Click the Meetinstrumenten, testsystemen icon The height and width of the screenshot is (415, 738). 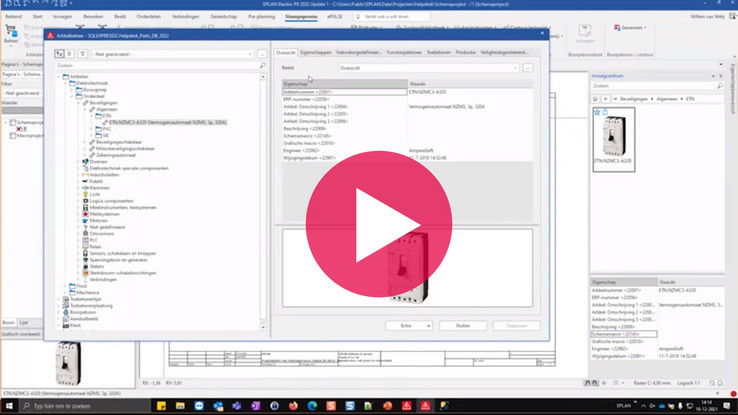point(85,208)
